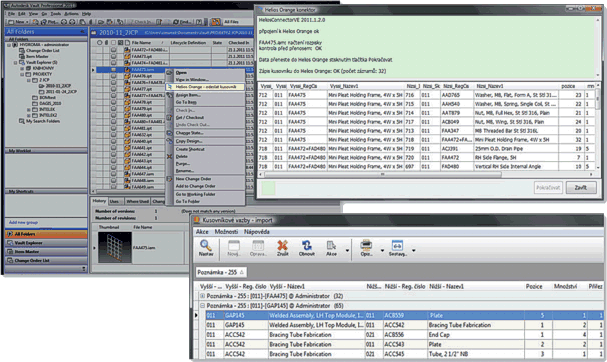This screenshot has height=362, width=607.
Task: Click the Vault Explorer icon in bottom navigation
Action: coord(10,243)
